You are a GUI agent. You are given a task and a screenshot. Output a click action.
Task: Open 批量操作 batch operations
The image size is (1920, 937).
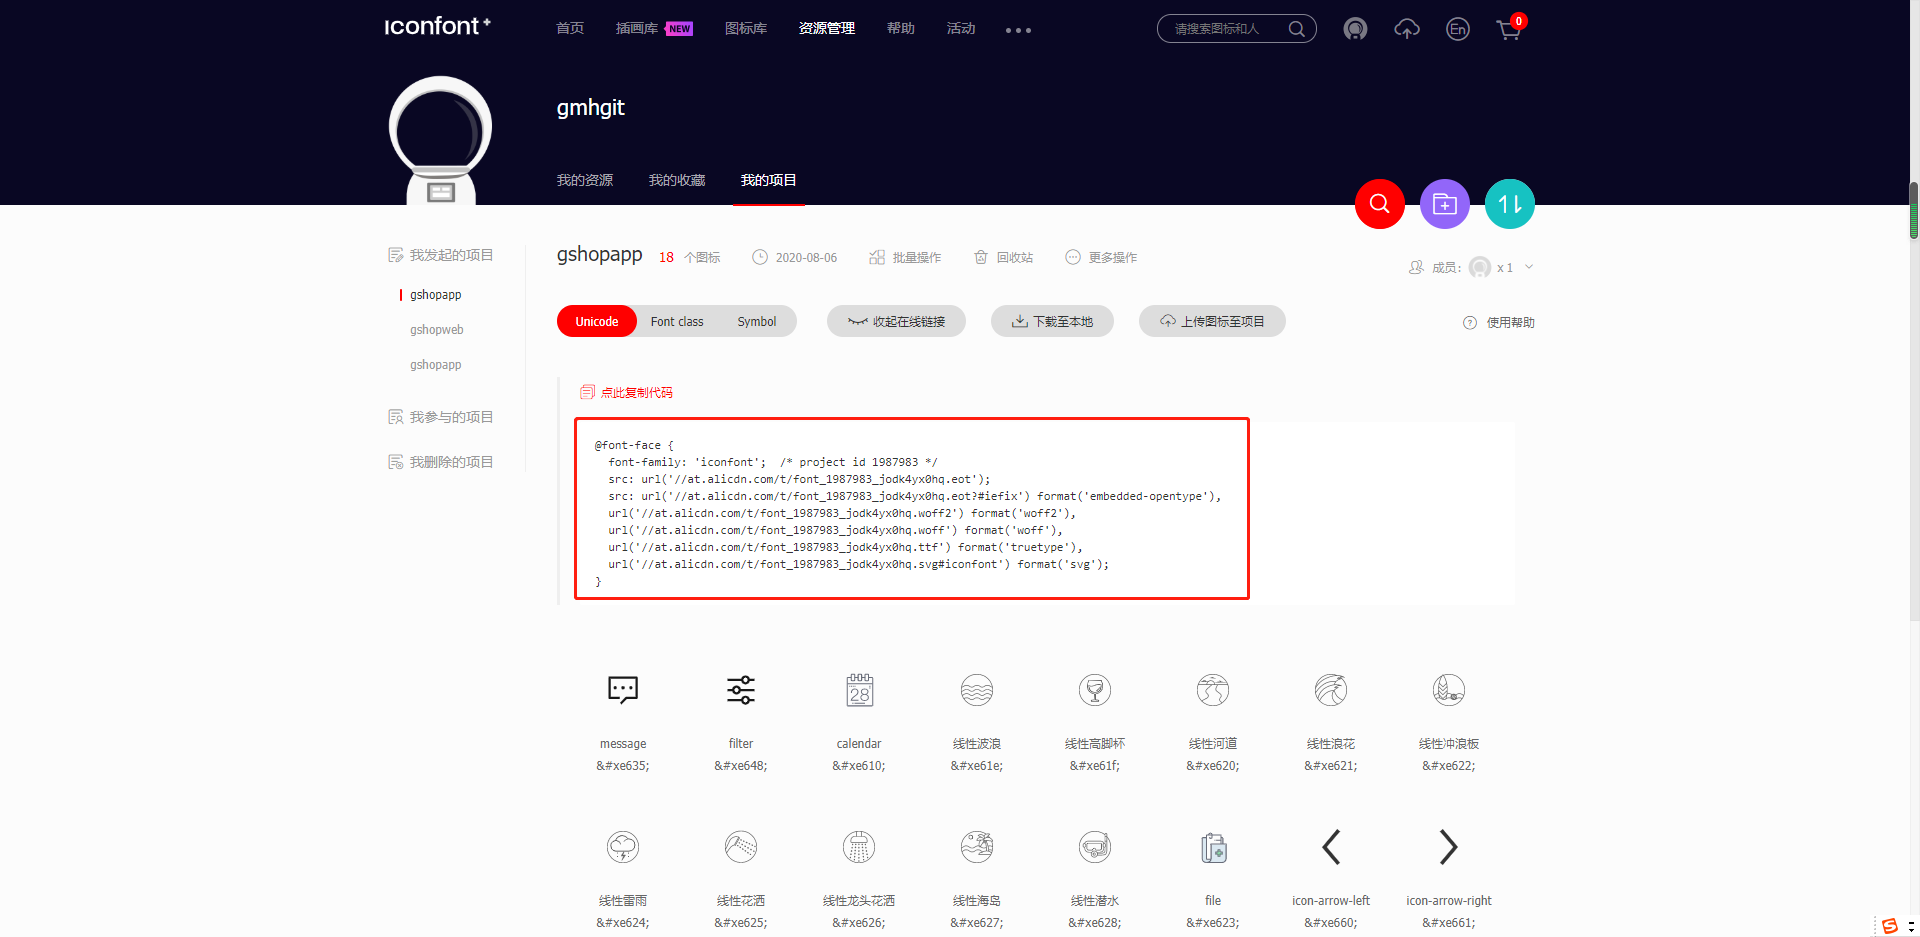click(905, 257)
